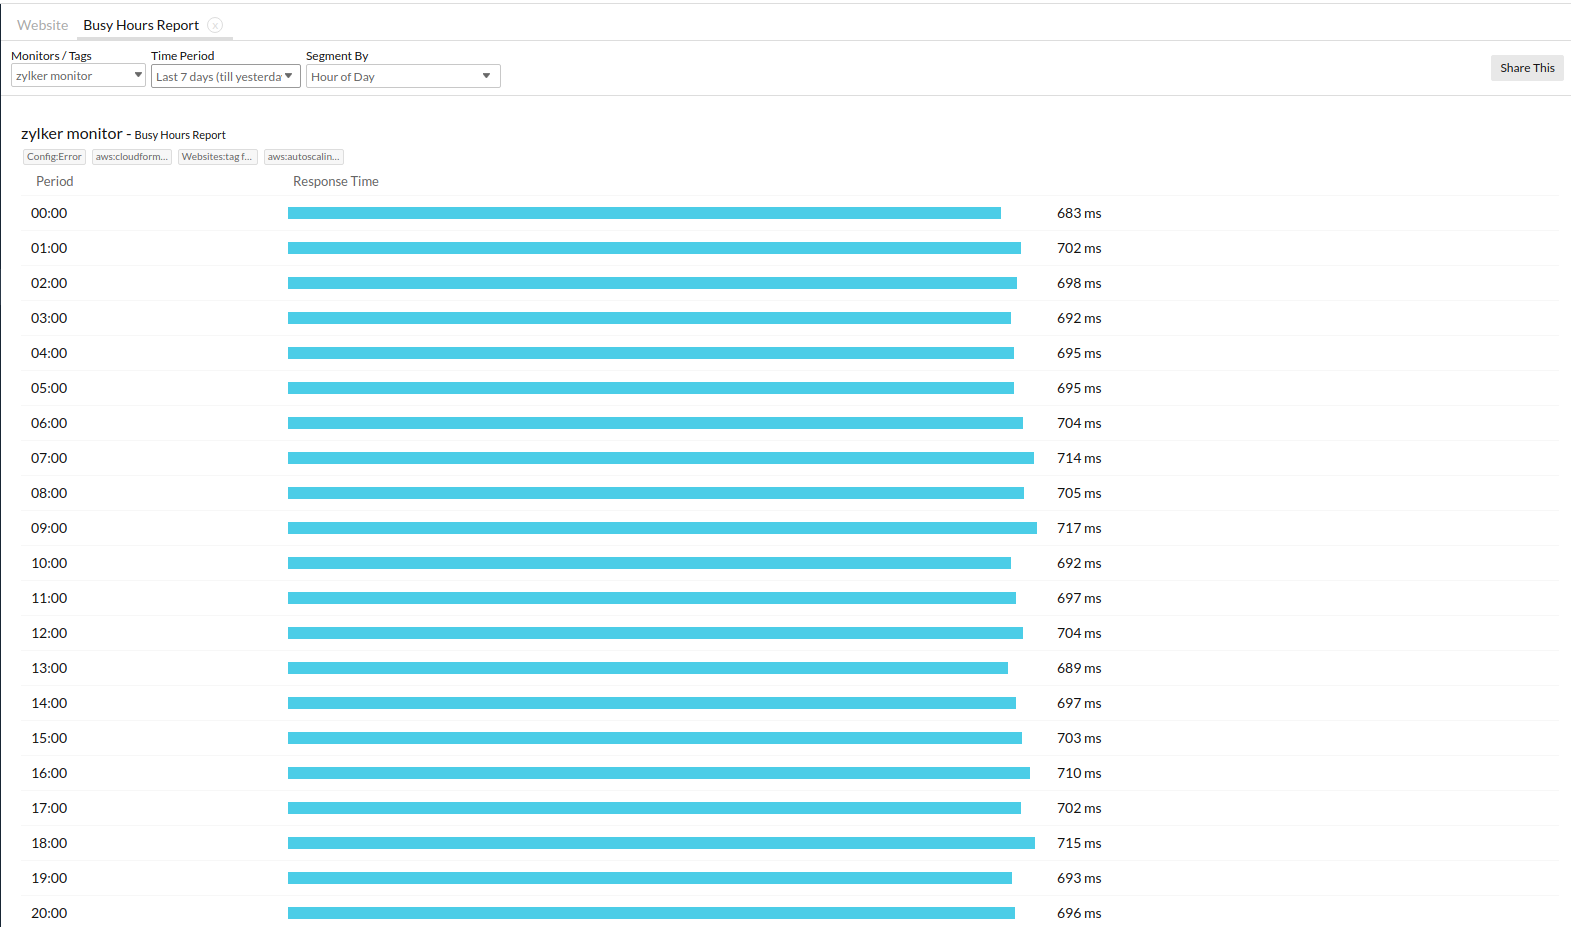This screenshot has width=1571, height=927.
Task: Click the 16:00 period label
Action: pyautogui.click(x=49, y=773)
